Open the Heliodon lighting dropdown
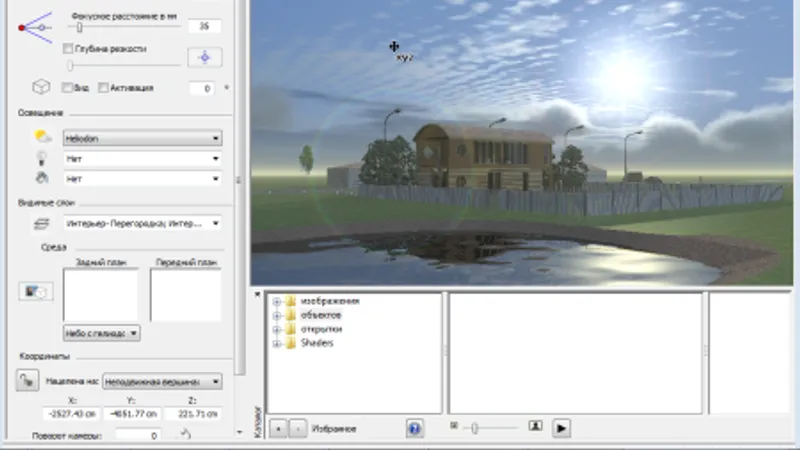Screen dimensions: 800x450 tap(142, 138)
